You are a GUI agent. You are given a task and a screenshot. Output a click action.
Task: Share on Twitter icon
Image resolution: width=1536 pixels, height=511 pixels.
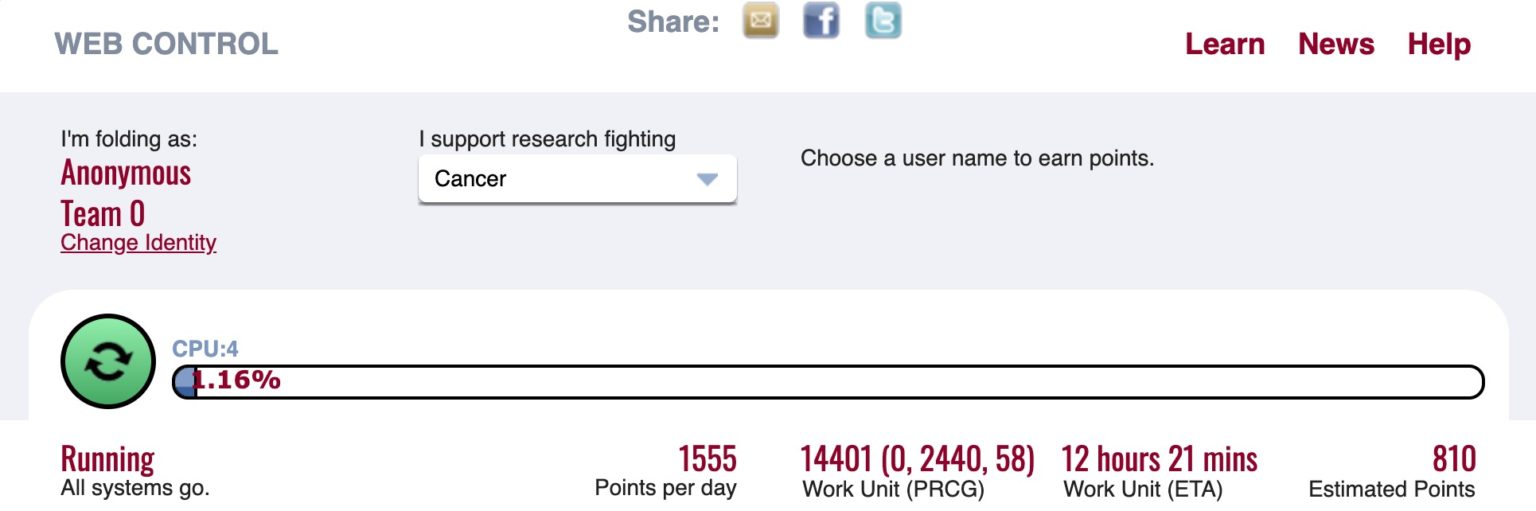tap(882, 21)
